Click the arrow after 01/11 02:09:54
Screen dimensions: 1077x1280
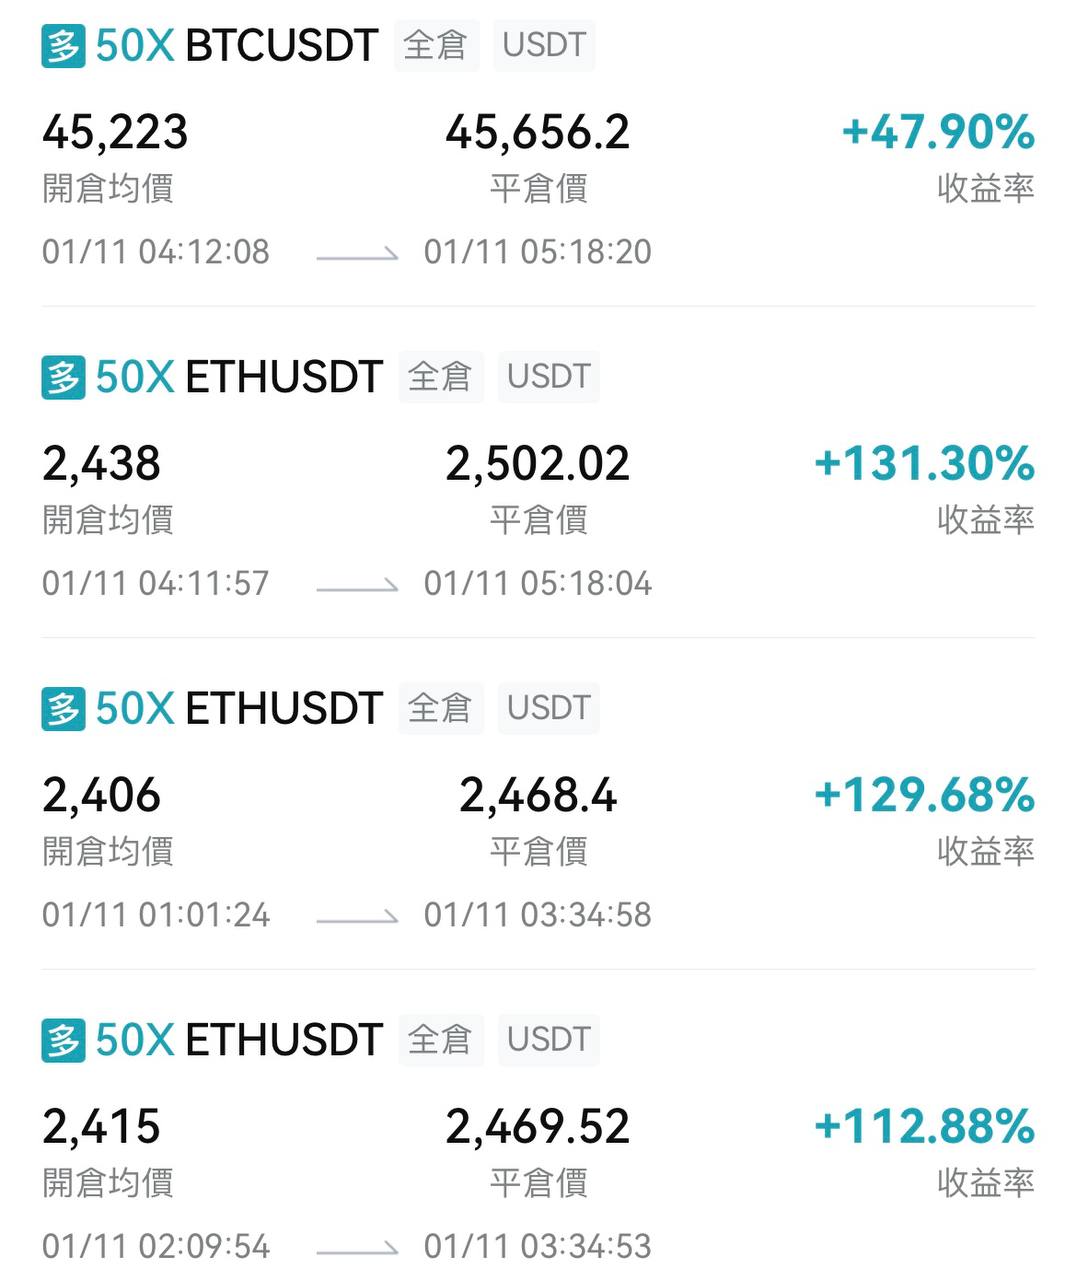coord(357,1250)
